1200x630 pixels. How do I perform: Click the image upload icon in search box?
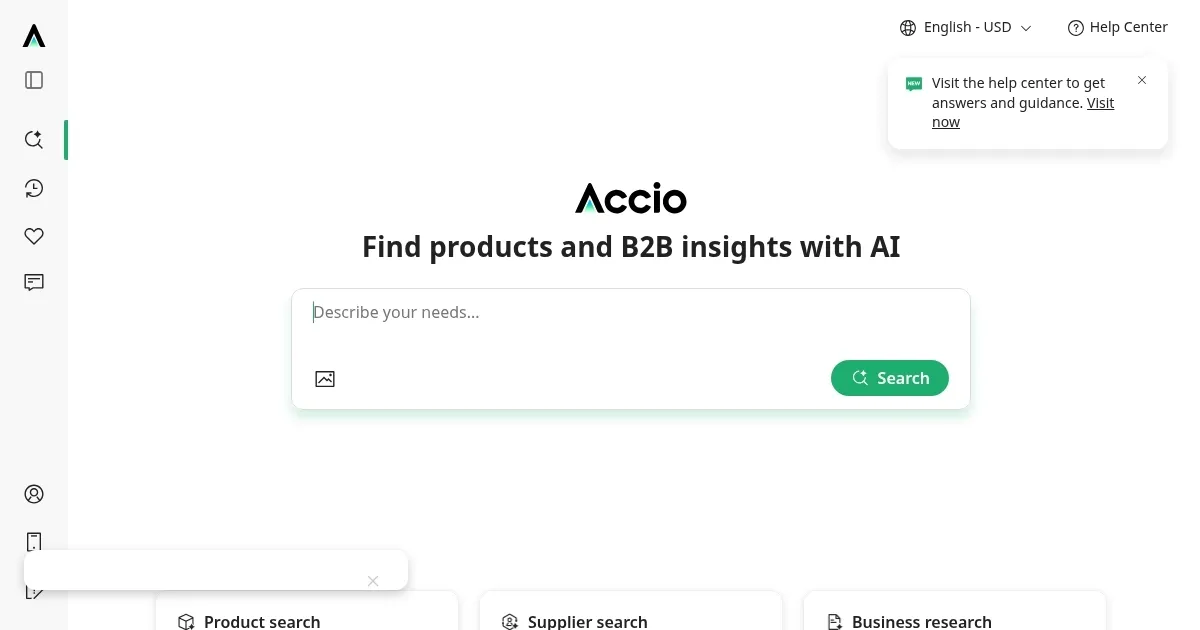tap(324, 379)
